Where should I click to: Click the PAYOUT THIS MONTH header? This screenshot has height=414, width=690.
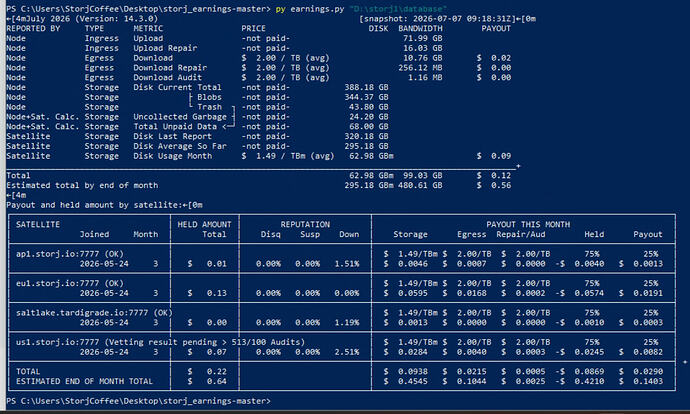click(528, 224)
